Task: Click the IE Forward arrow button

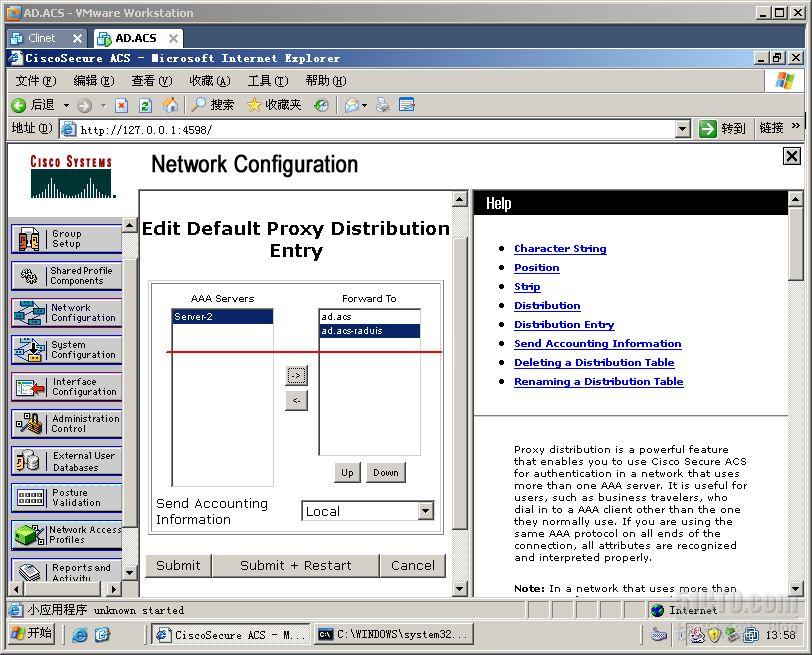Action: tap(84, 106)
